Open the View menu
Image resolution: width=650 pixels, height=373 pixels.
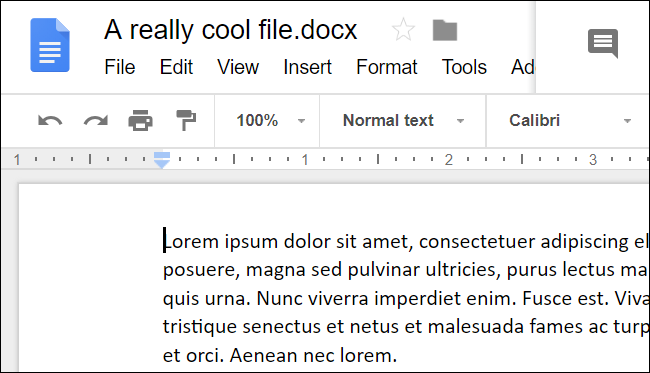238,67
